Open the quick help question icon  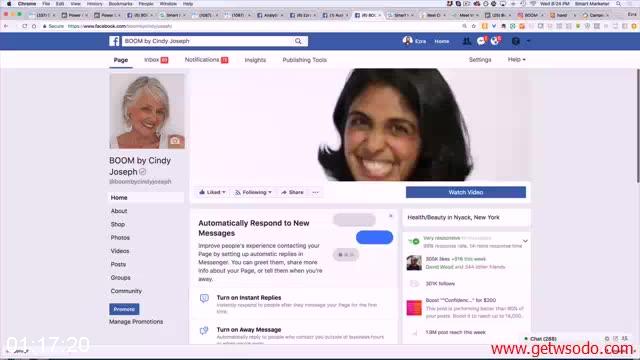click(x=516, y=41)
